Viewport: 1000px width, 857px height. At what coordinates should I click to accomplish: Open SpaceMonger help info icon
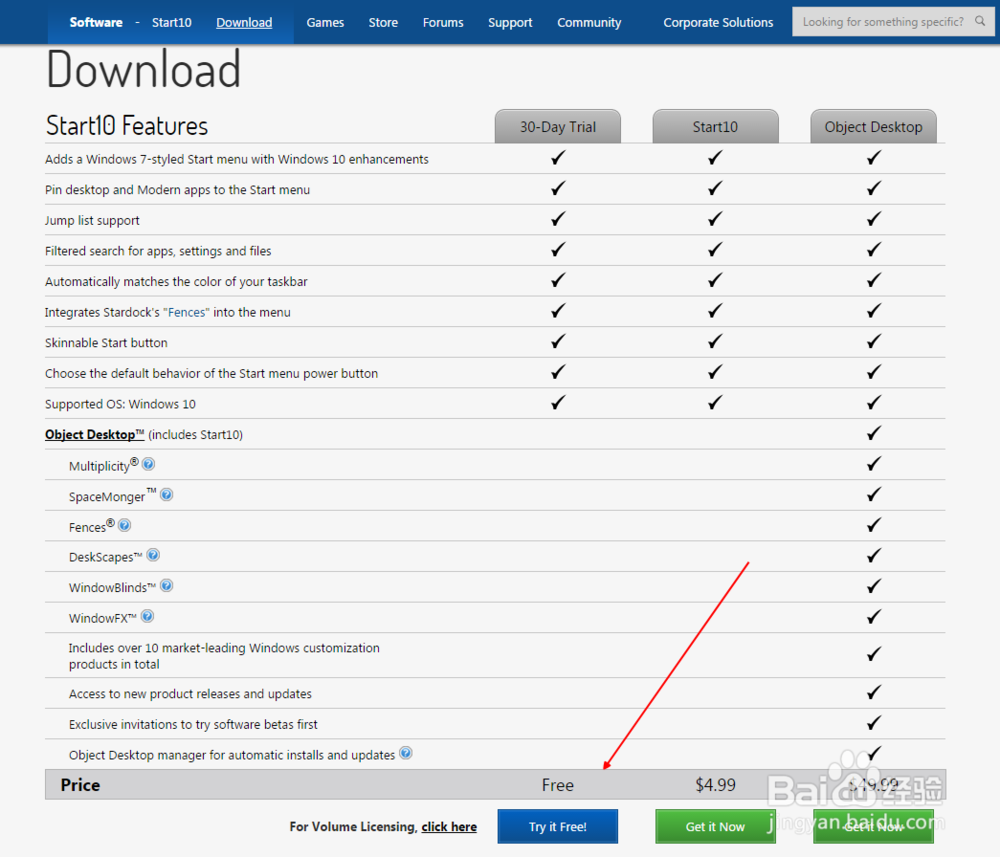166,495
